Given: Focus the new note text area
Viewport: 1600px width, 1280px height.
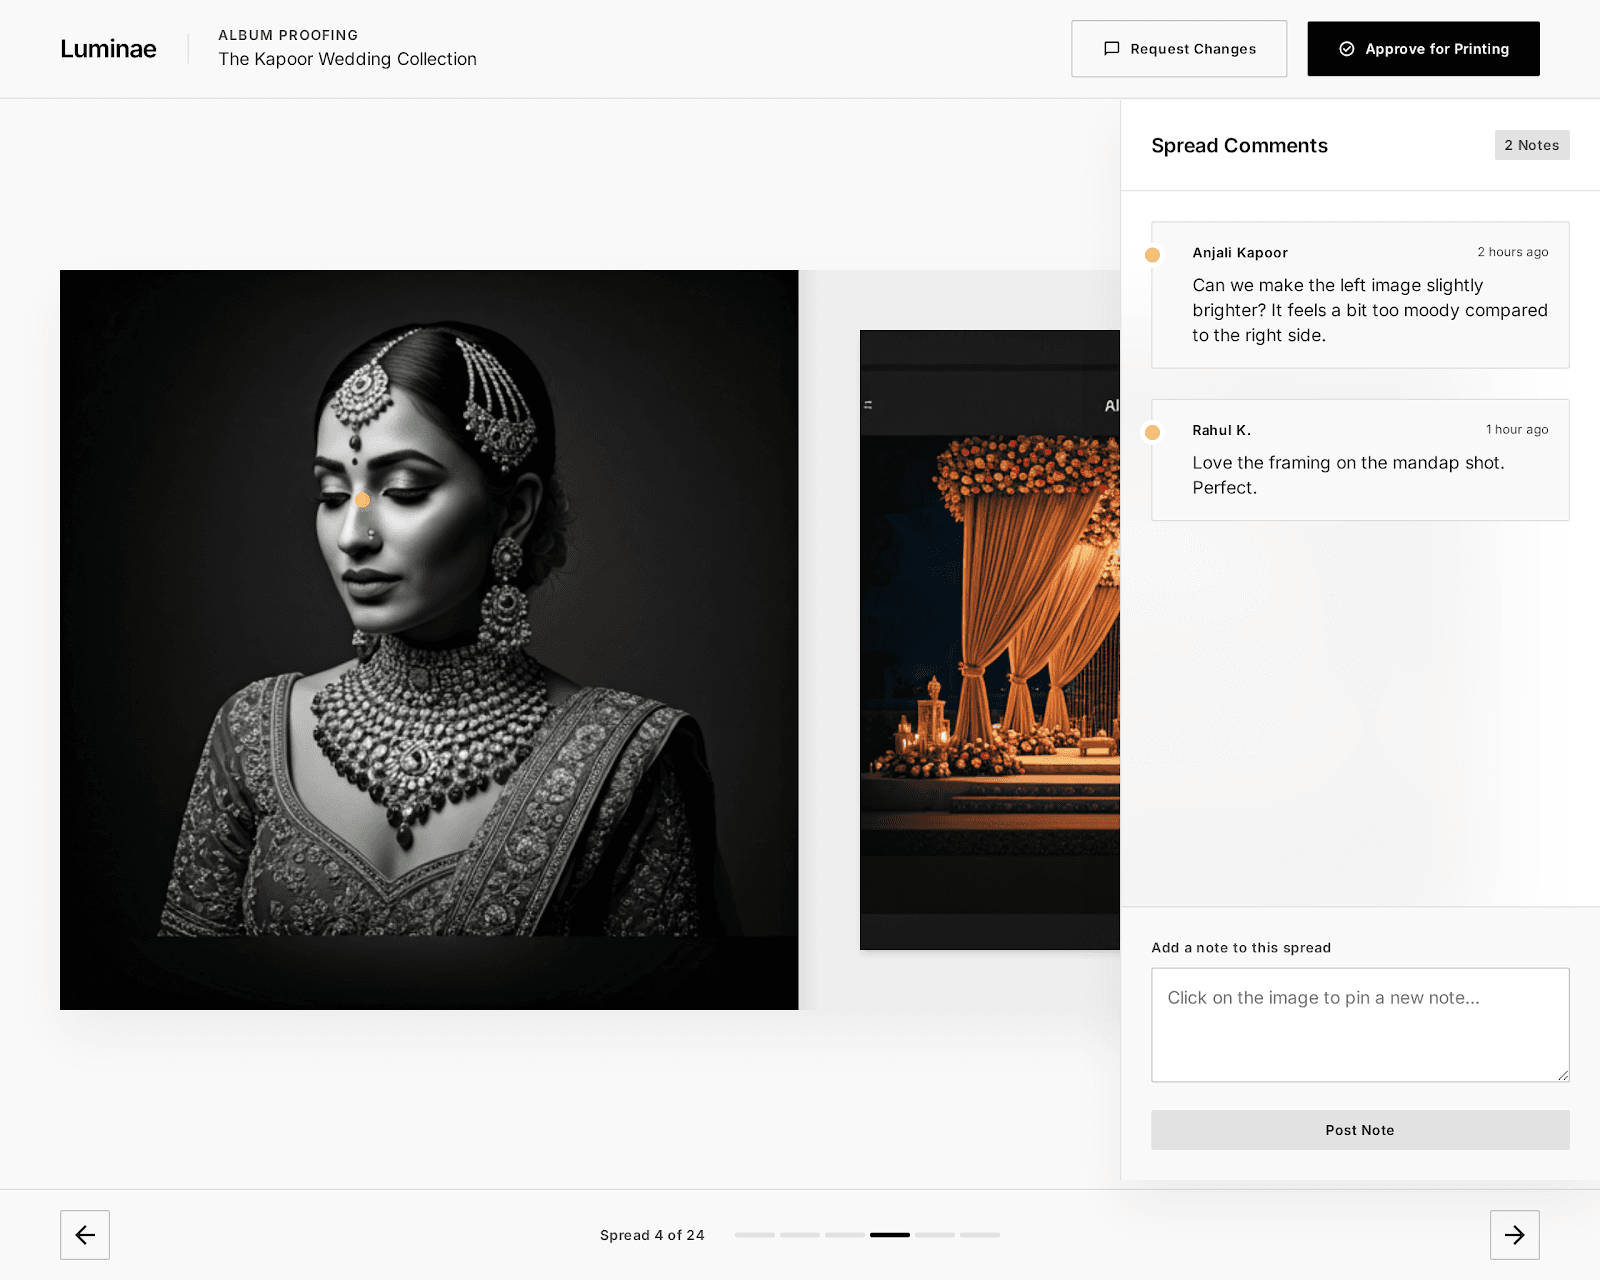Looking at the screenshot, I should 1360,1025.
